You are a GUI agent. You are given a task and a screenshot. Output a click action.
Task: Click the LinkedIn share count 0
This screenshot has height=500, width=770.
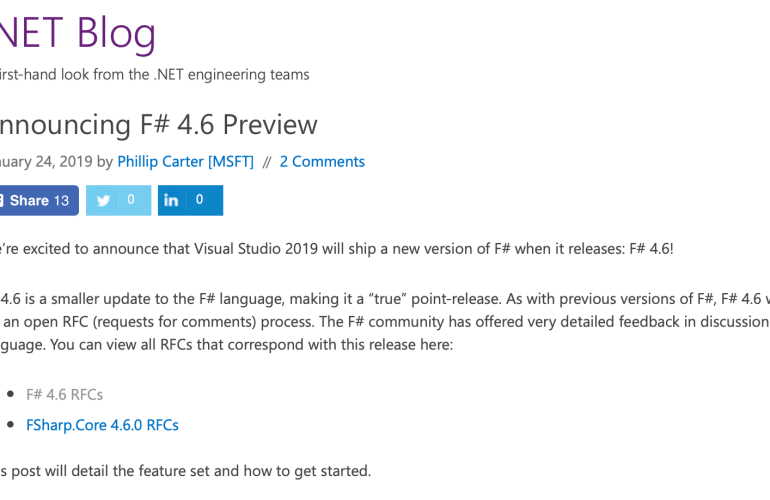(x=200, y=200)
